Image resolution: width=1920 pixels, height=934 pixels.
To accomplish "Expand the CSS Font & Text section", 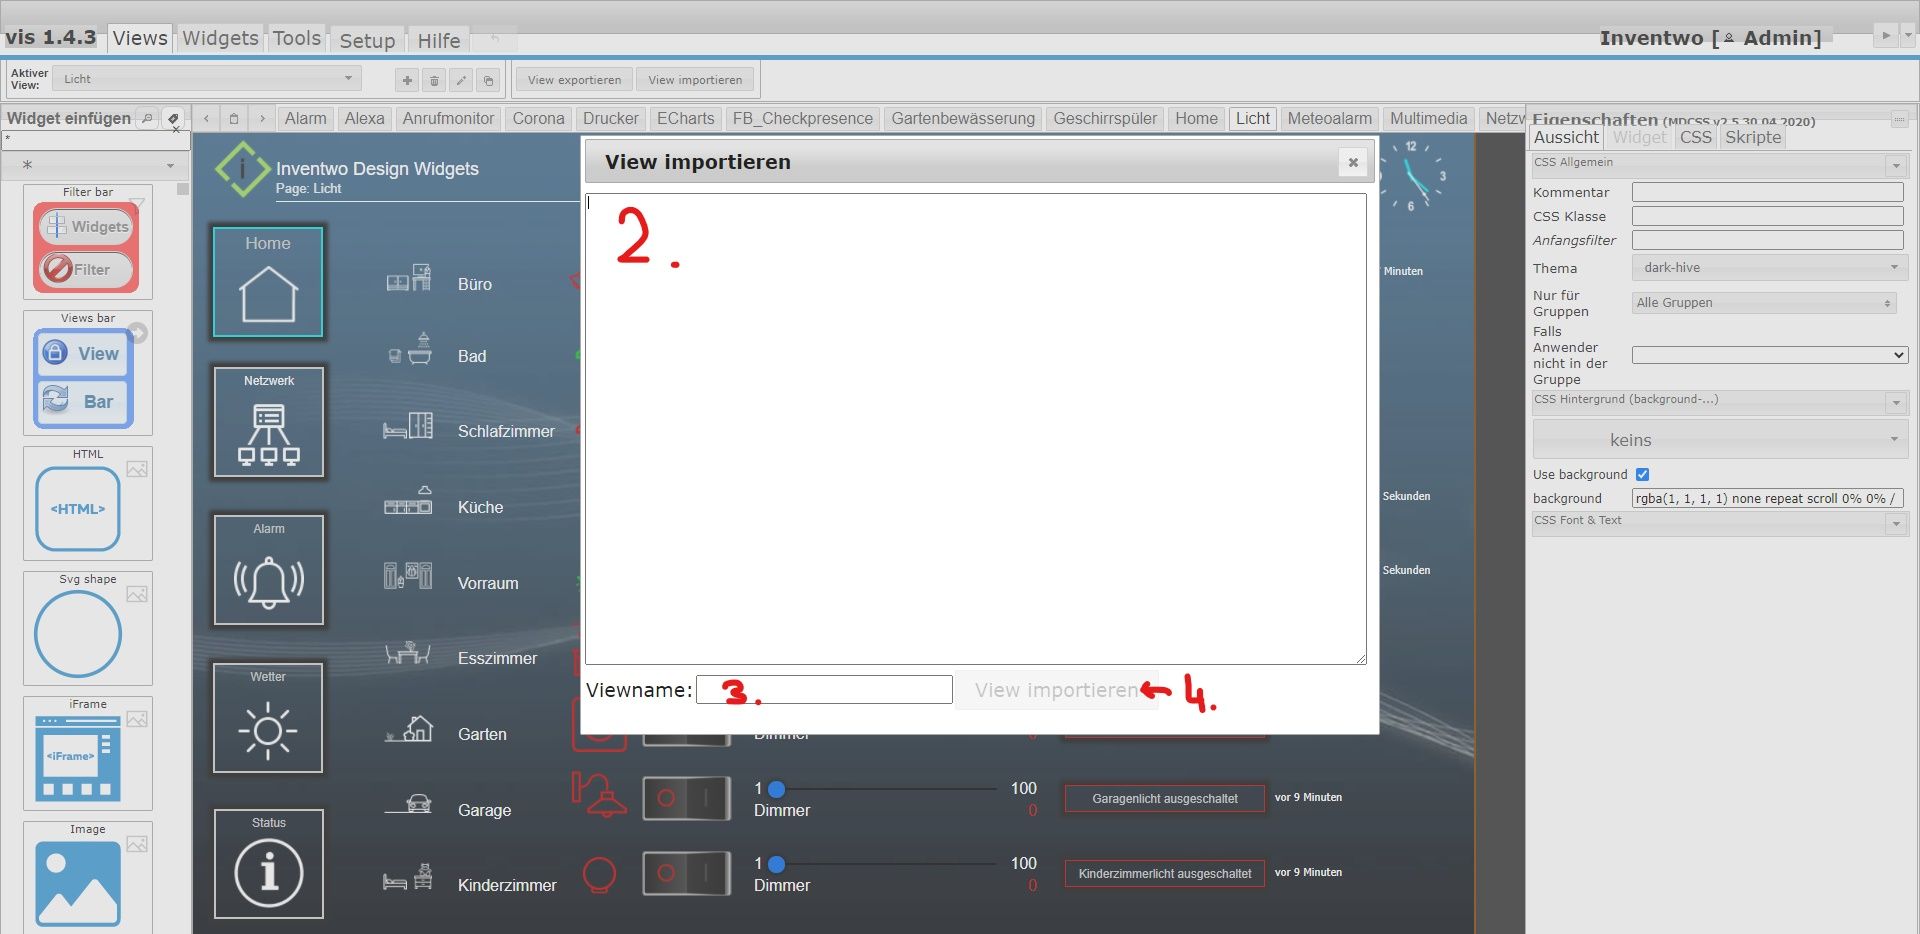I will tap(1896, 524).
